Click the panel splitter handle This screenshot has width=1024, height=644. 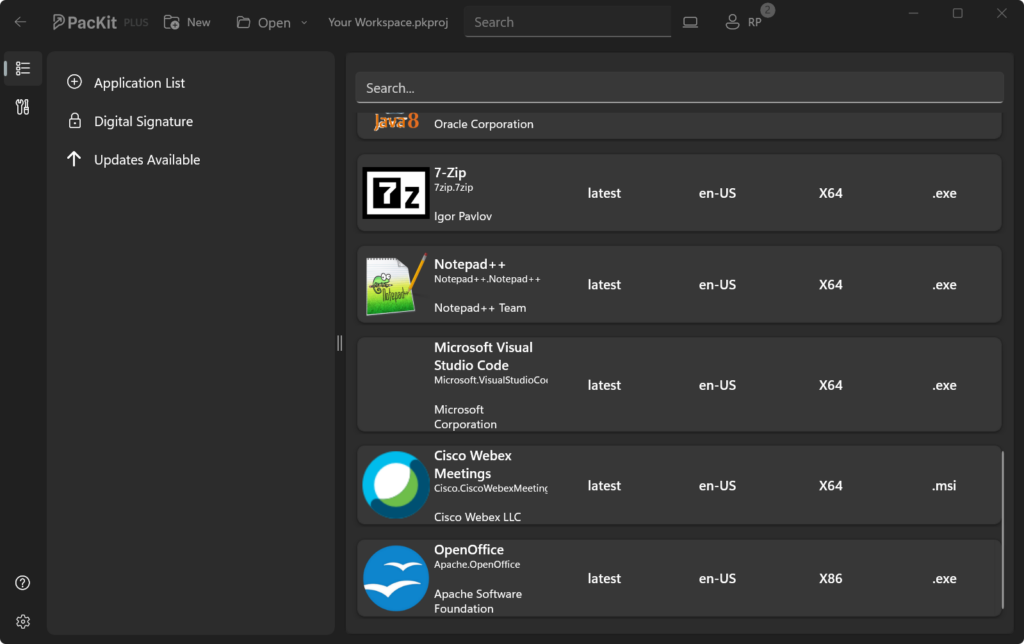tap(340, 343)
